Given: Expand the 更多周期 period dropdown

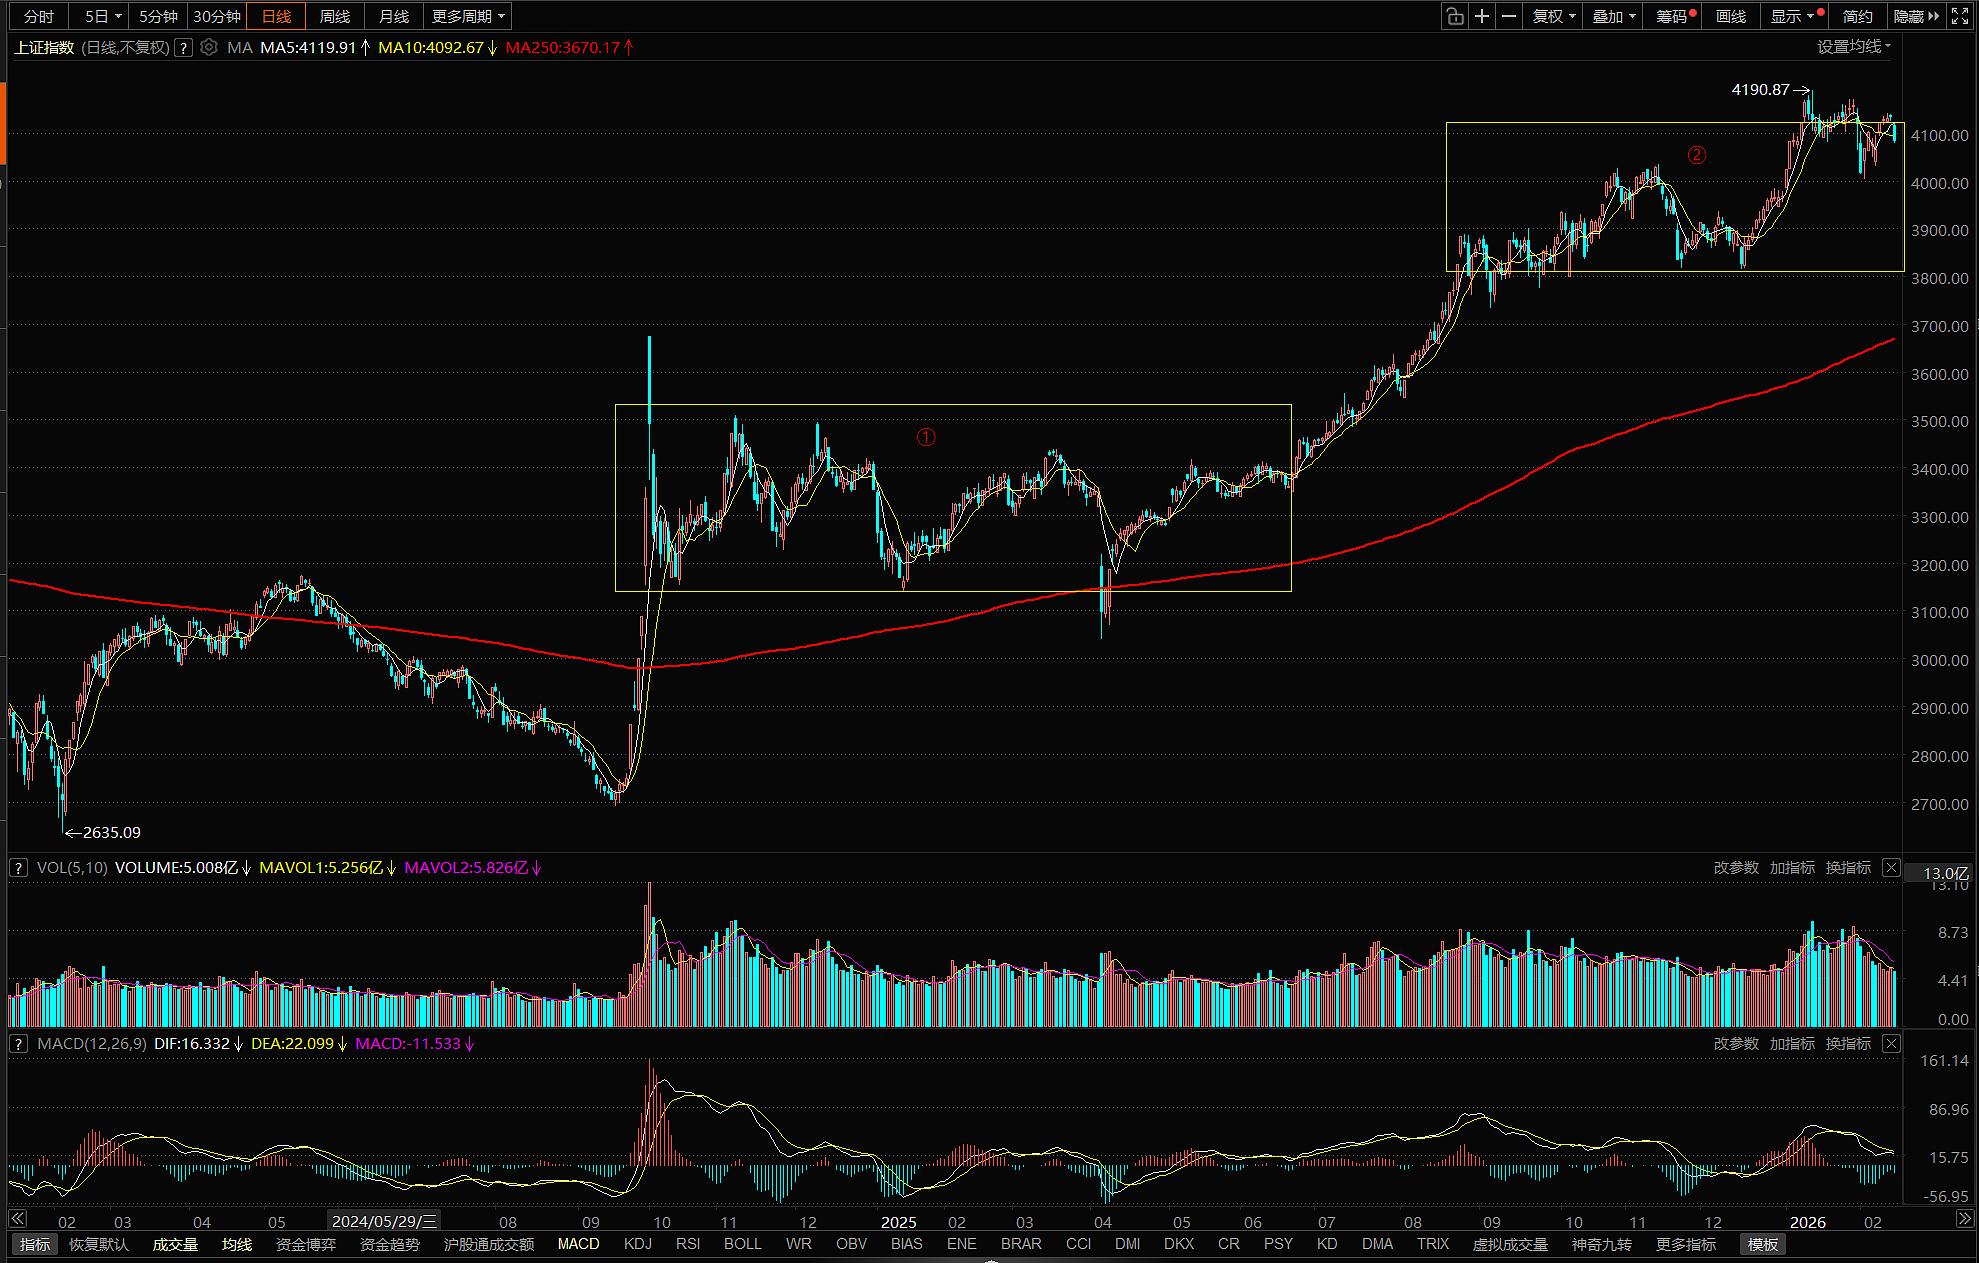Looking at the screenshot, I should tap(468, 16).
